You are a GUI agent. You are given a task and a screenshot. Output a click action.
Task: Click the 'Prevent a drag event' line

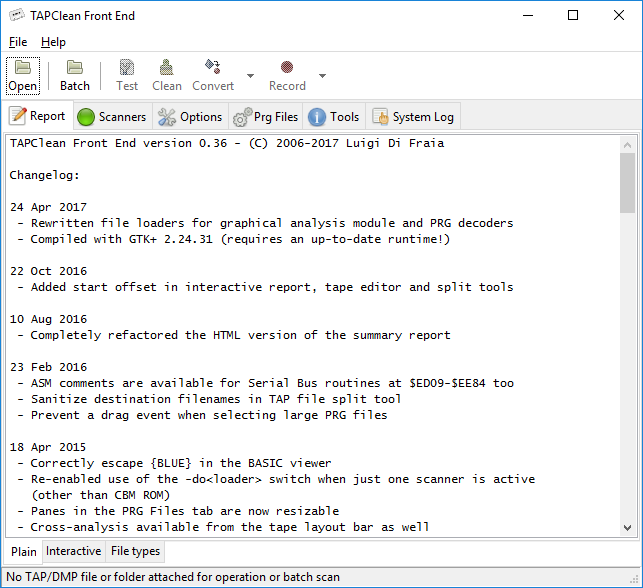(x=202, y=415)
